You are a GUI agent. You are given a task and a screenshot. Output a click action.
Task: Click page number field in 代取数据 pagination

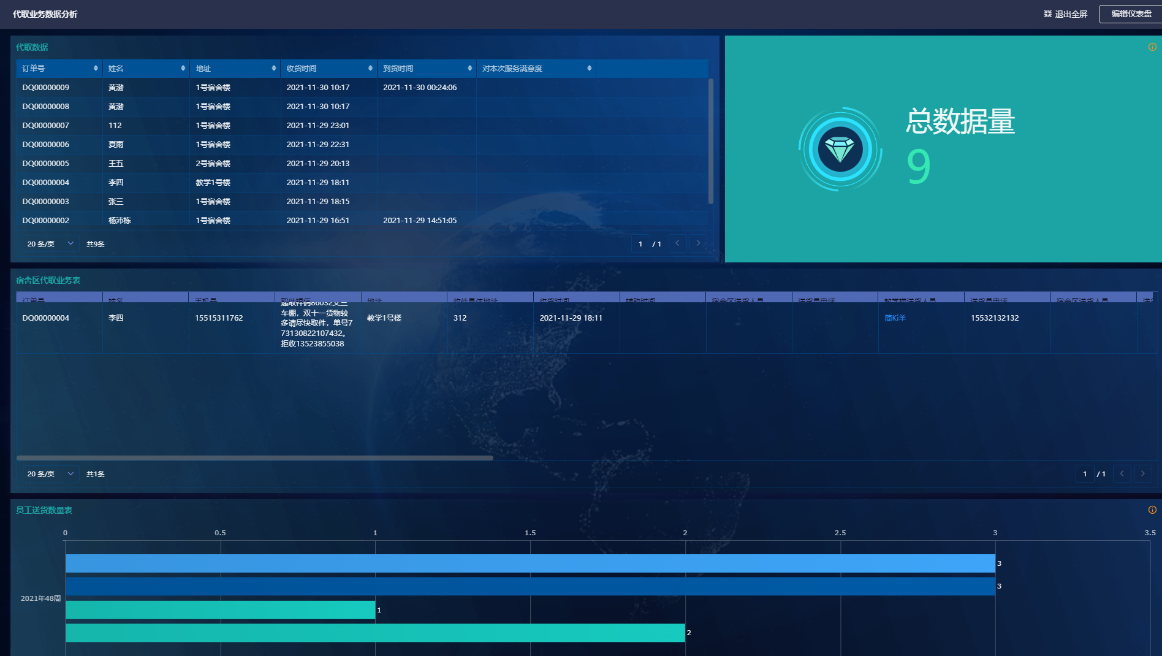tap(640, 243)
